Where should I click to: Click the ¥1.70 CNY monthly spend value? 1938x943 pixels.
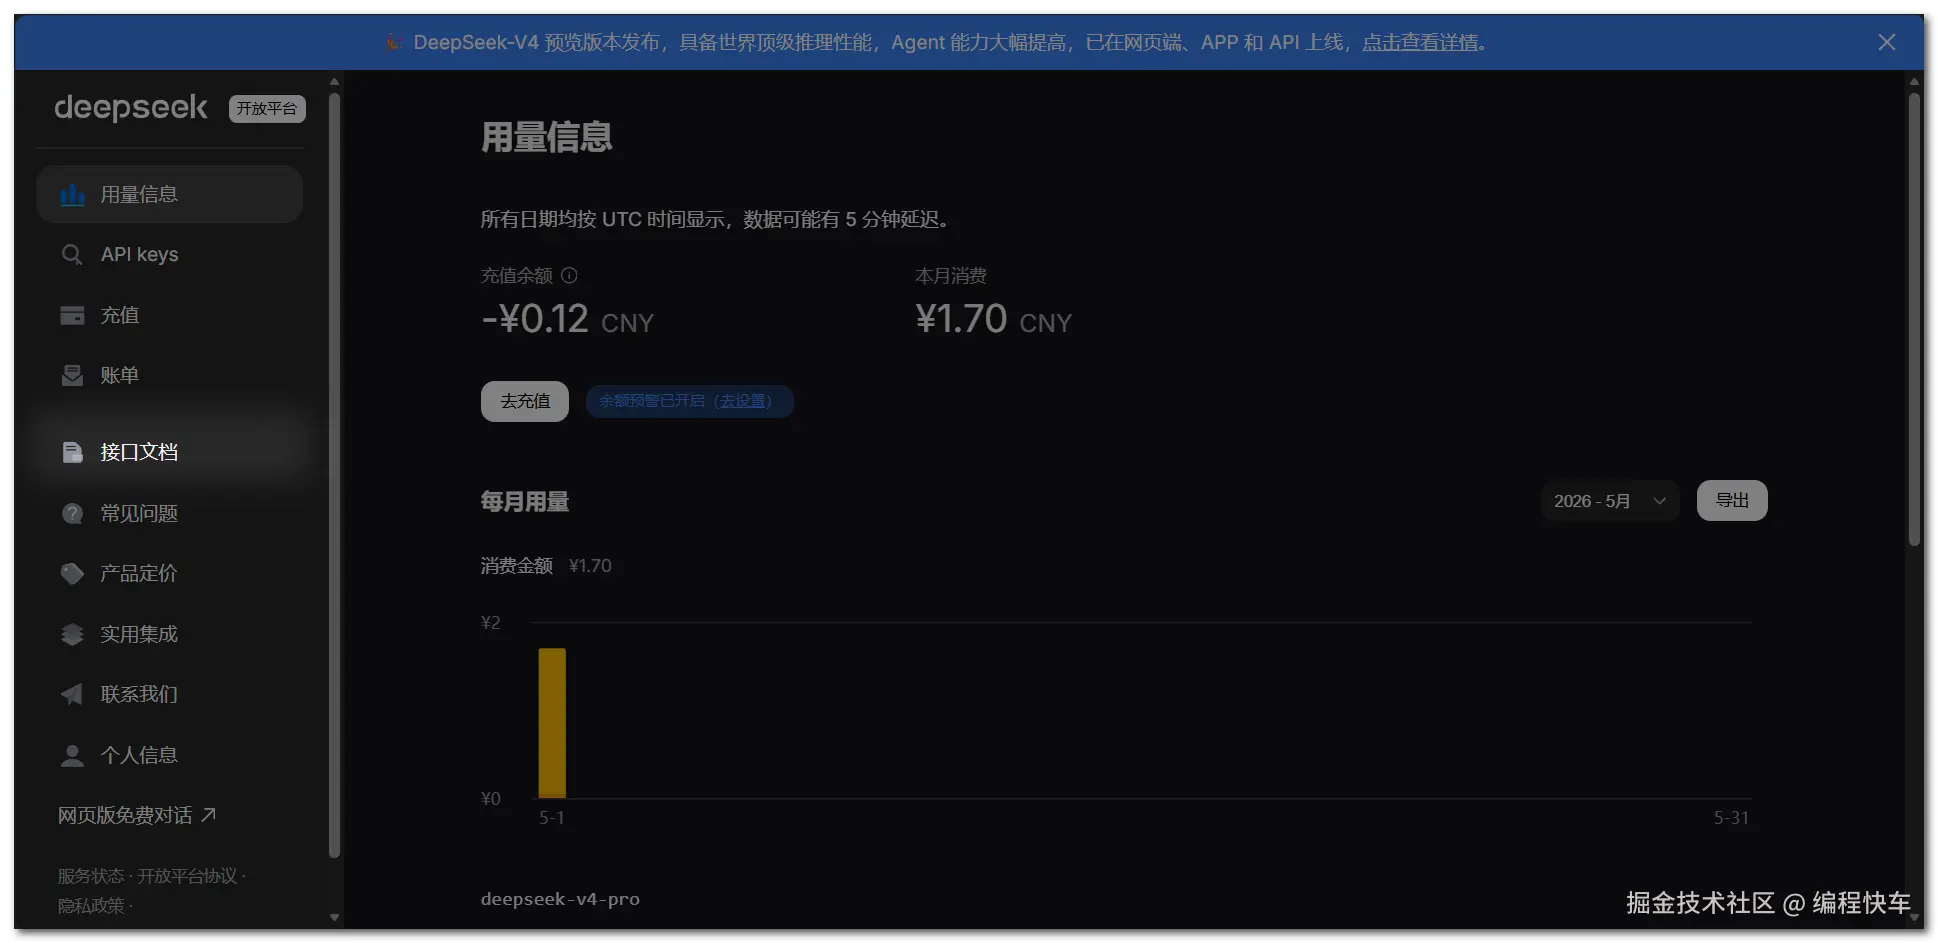coord(993,320)
